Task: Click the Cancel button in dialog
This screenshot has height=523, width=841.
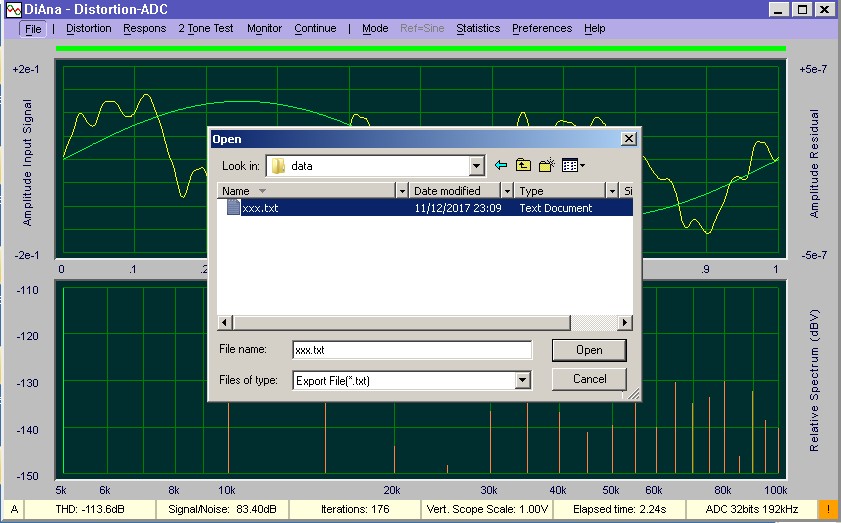Action: click(589, 379)
